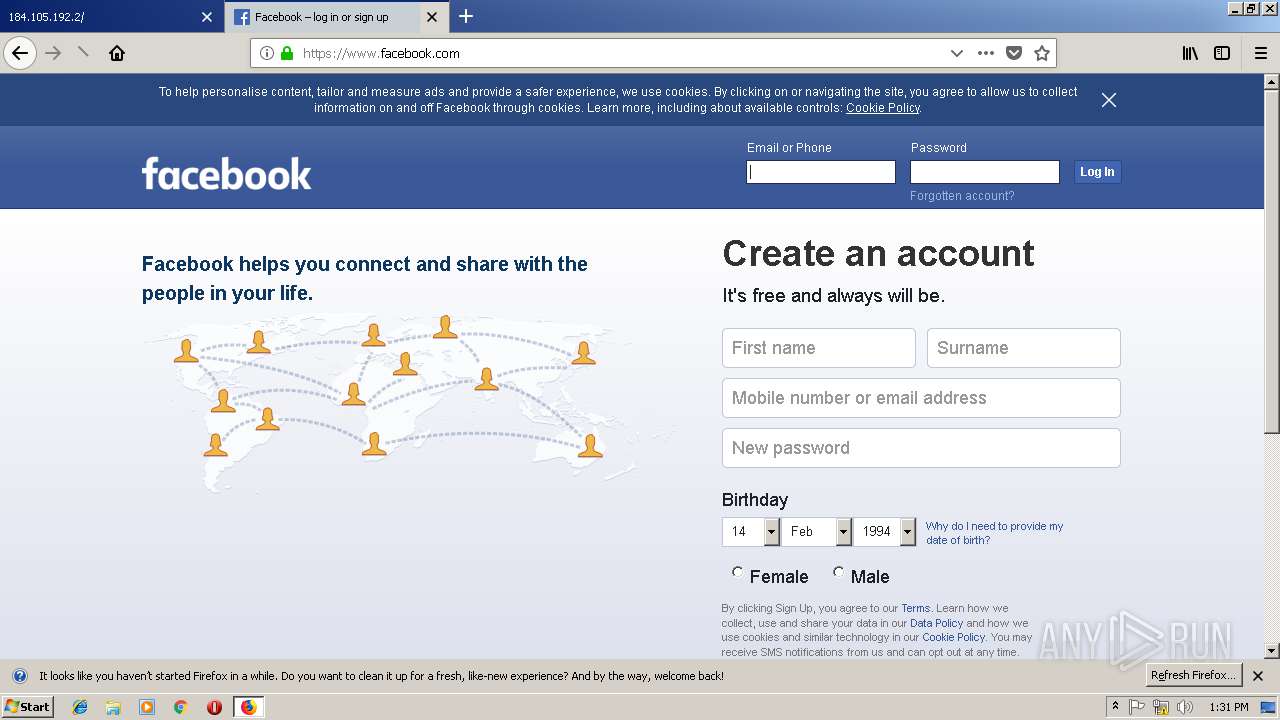Open Windows Explorer folder in taskbar
This screenshot has height=720, width=1280.
click(113, 707)
